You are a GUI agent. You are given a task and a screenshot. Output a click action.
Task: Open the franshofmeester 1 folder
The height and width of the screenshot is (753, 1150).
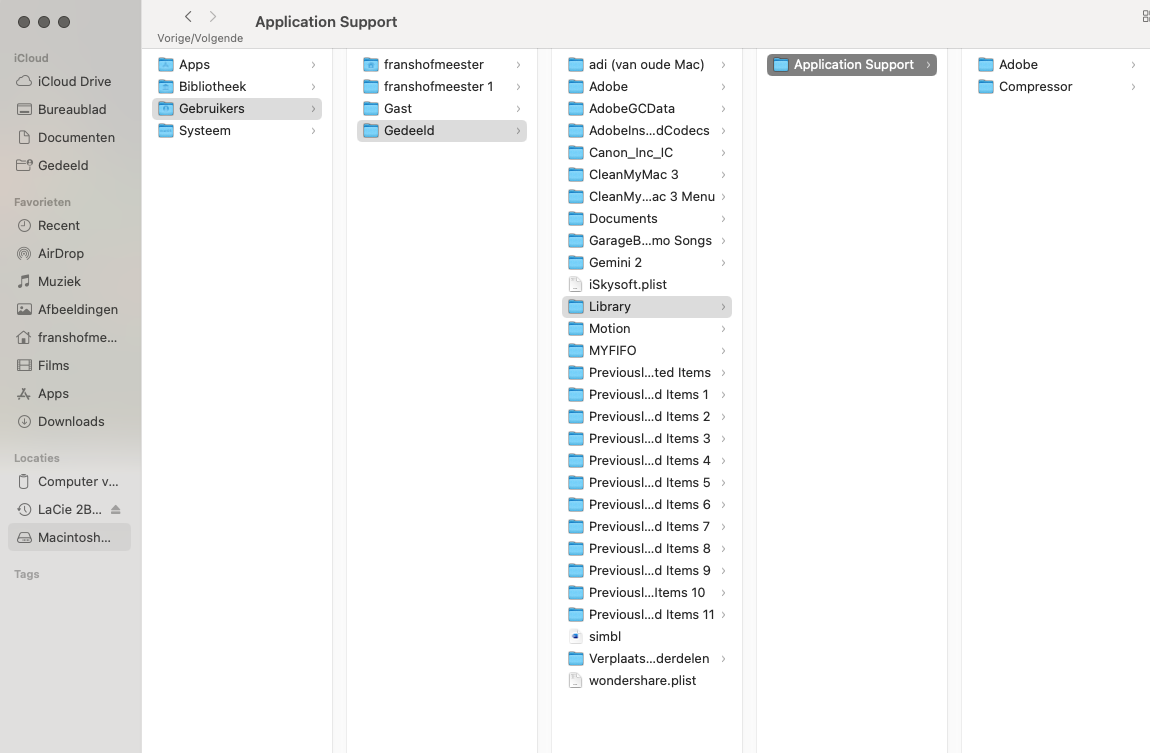click(442, 87)
